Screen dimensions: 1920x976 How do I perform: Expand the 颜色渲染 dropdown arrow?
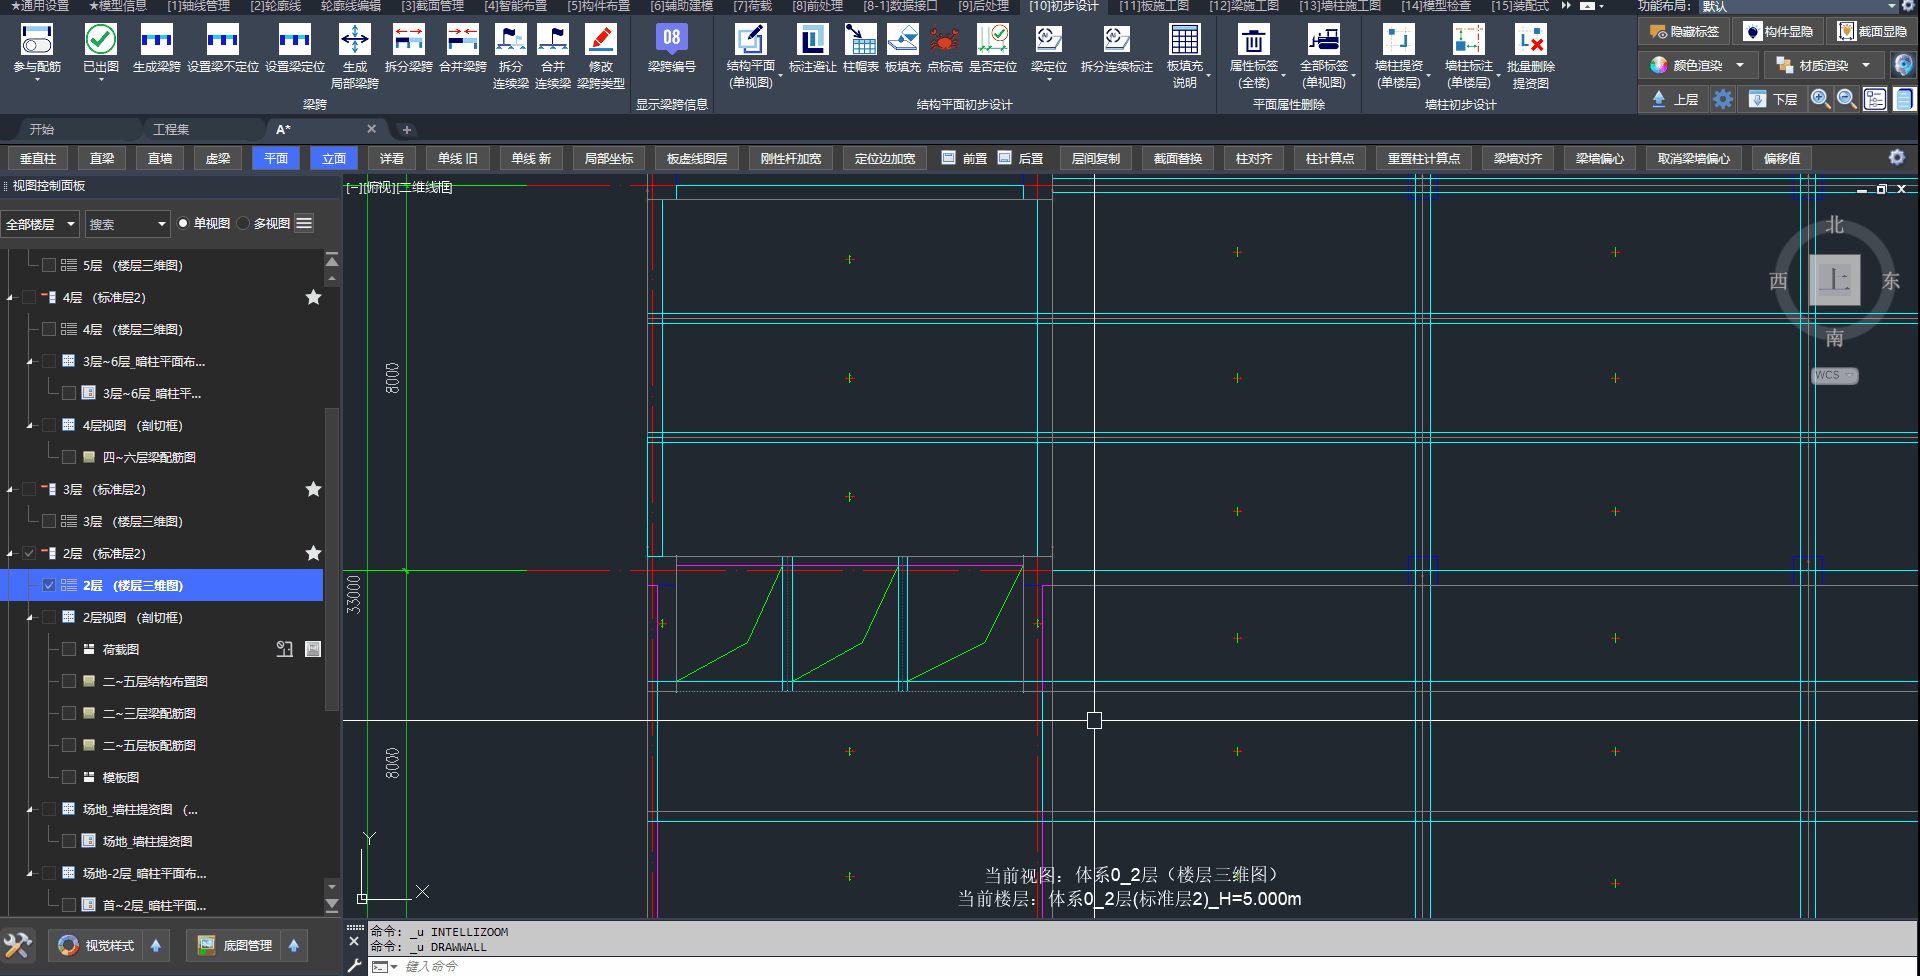pyautogui.click(x=1740, y=66)
